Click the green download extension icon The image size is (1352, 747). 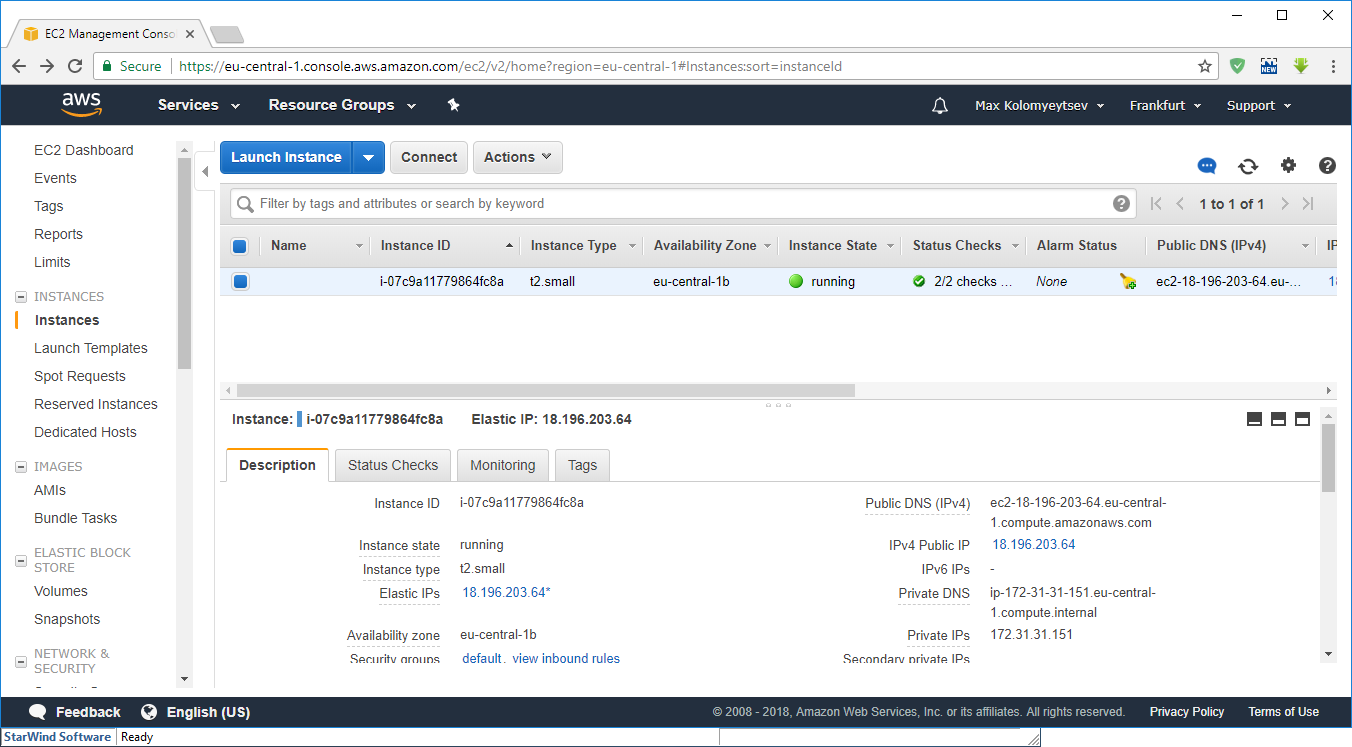pos(1301,66)
